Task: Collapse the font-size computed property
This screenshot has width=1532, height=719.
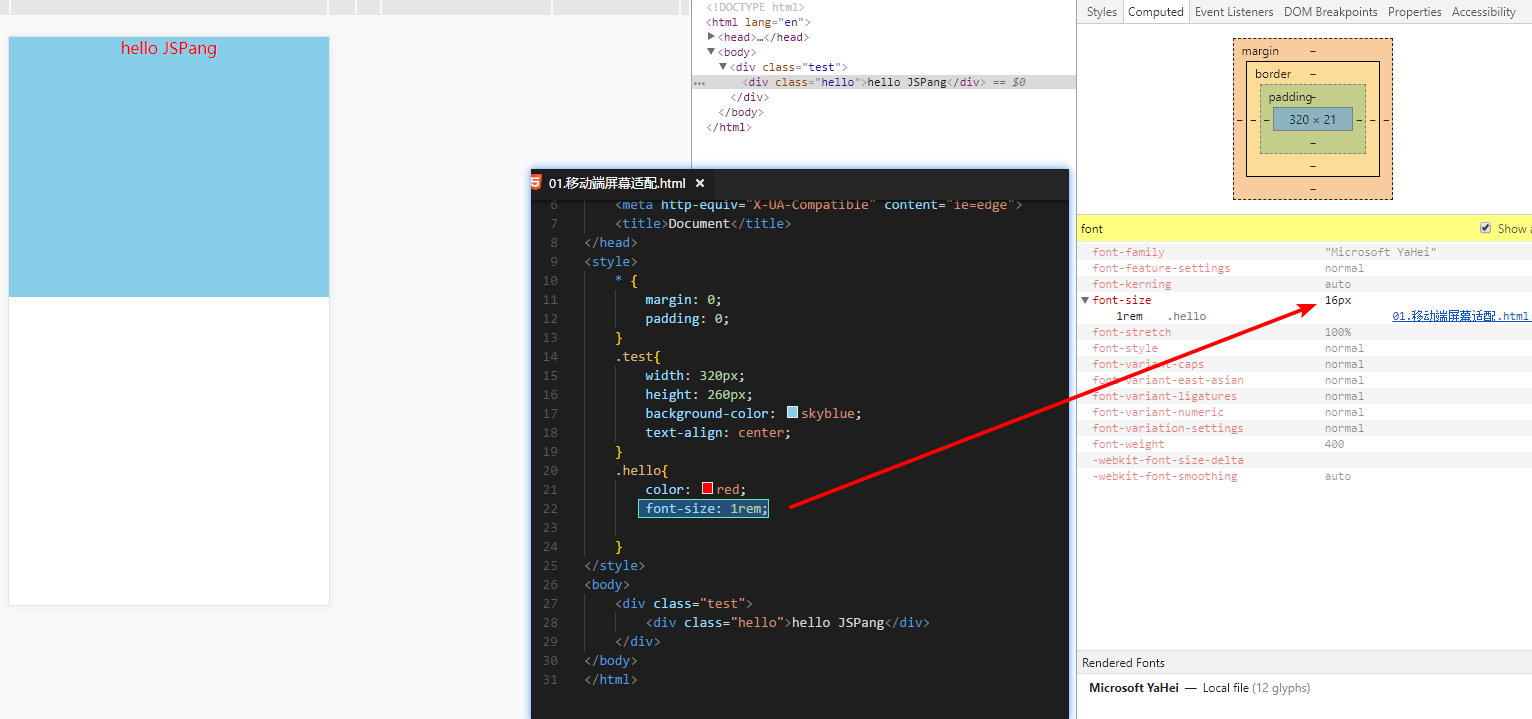Action: point(1085,300)
